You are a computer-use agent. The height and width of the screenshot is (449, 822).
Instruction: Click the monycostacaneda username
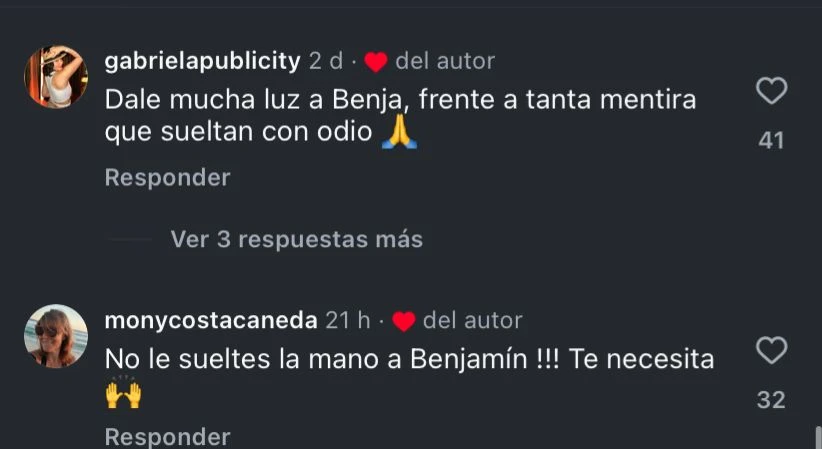[211, 321]
